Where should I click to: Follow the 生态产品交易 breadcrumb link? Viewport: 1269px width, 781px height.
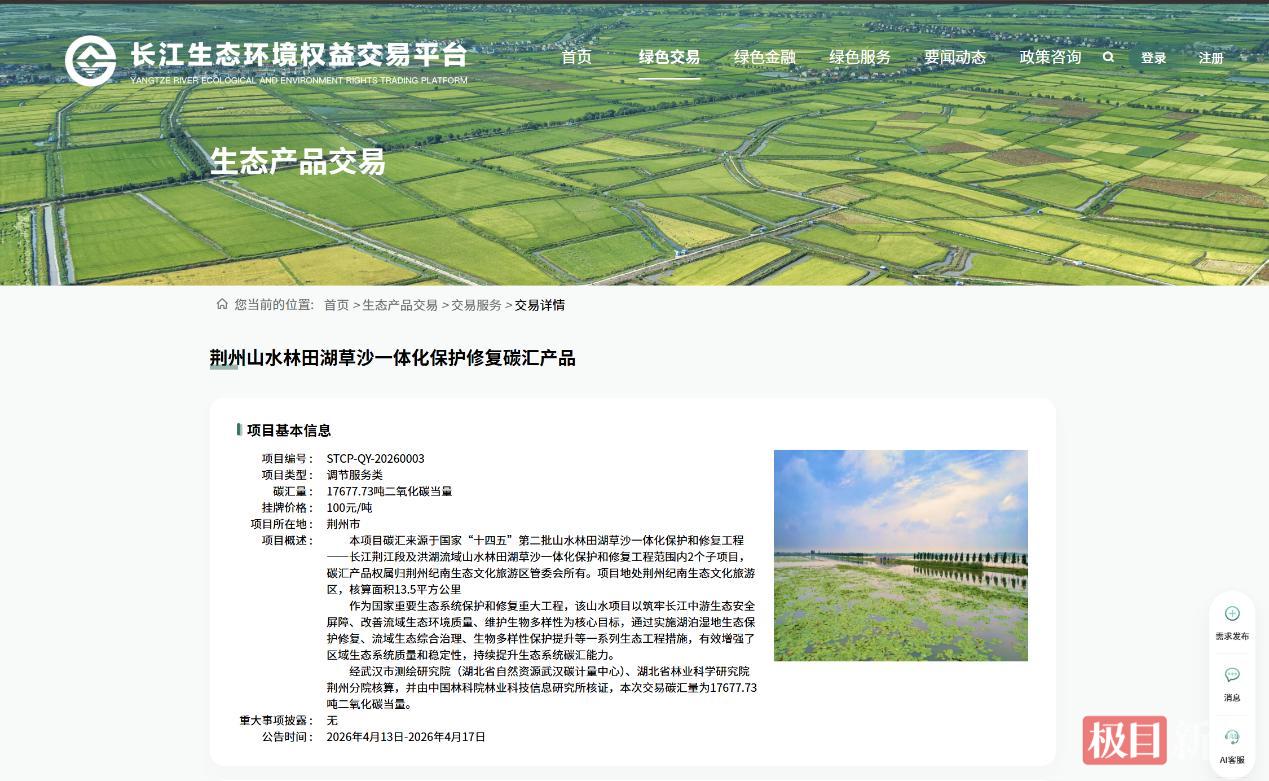[x=400, y=305]
